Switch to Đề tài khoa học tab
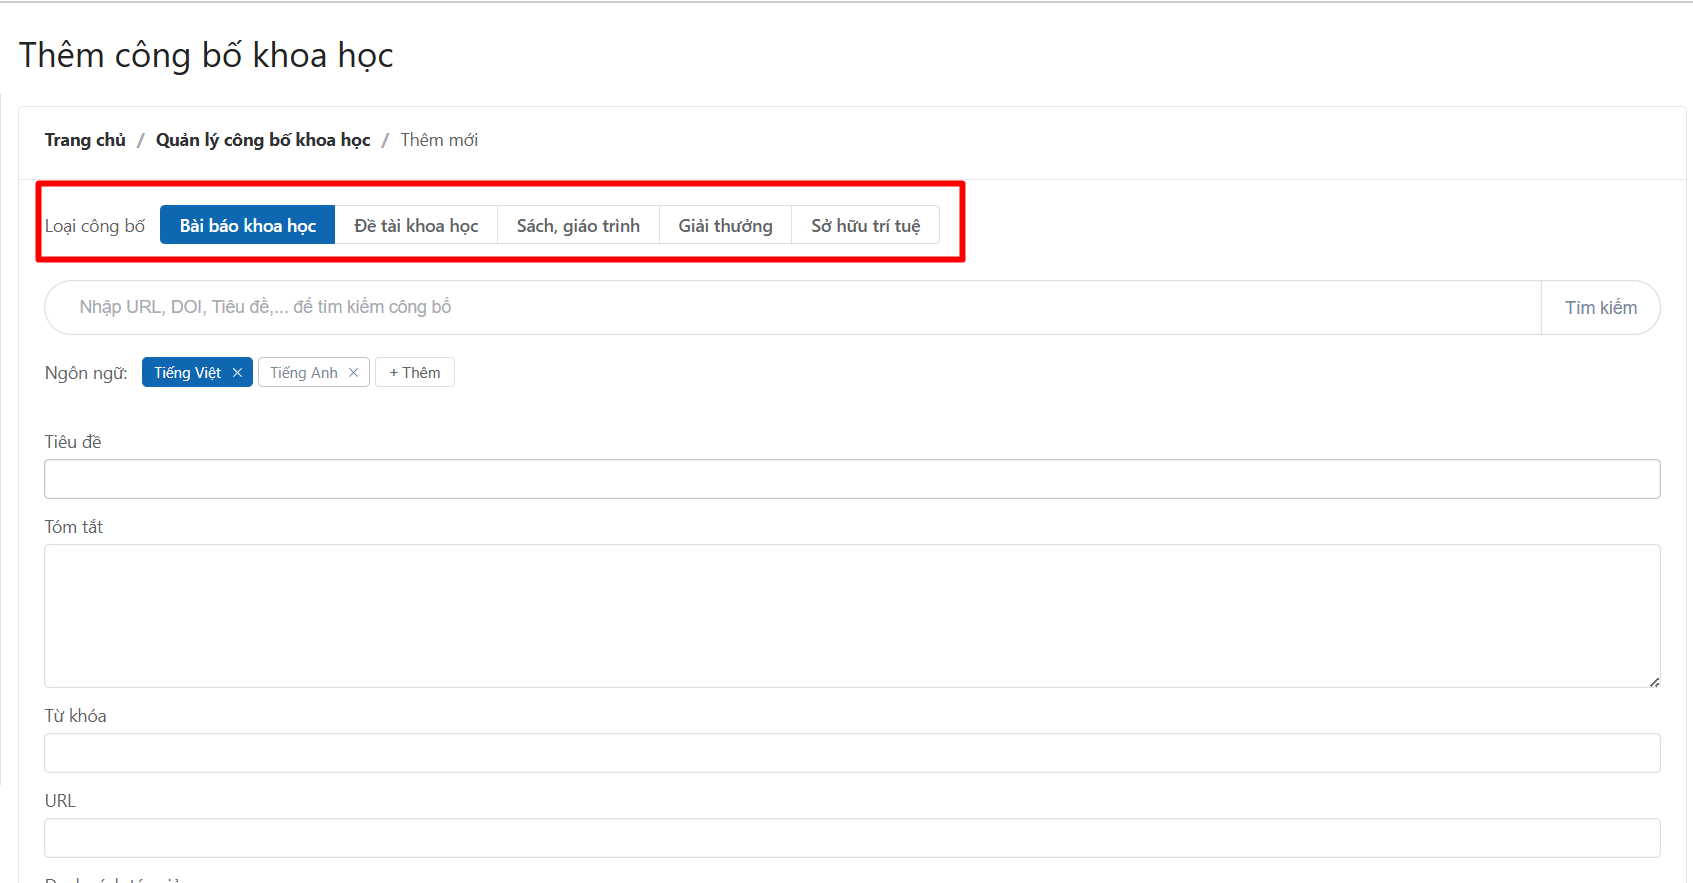 (416, 226)
